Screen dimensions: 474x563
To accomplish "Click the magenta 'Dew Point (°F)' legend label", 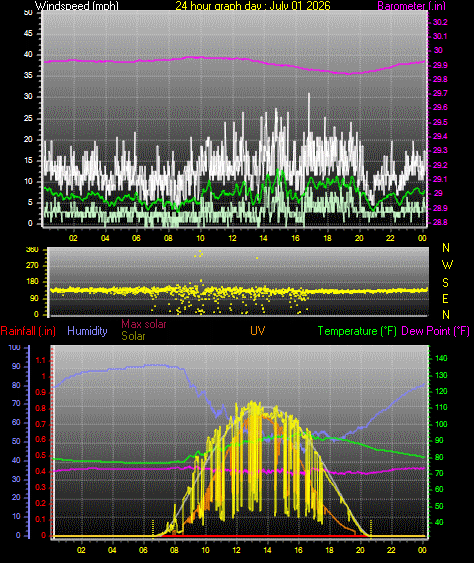I will coord(435,331).
